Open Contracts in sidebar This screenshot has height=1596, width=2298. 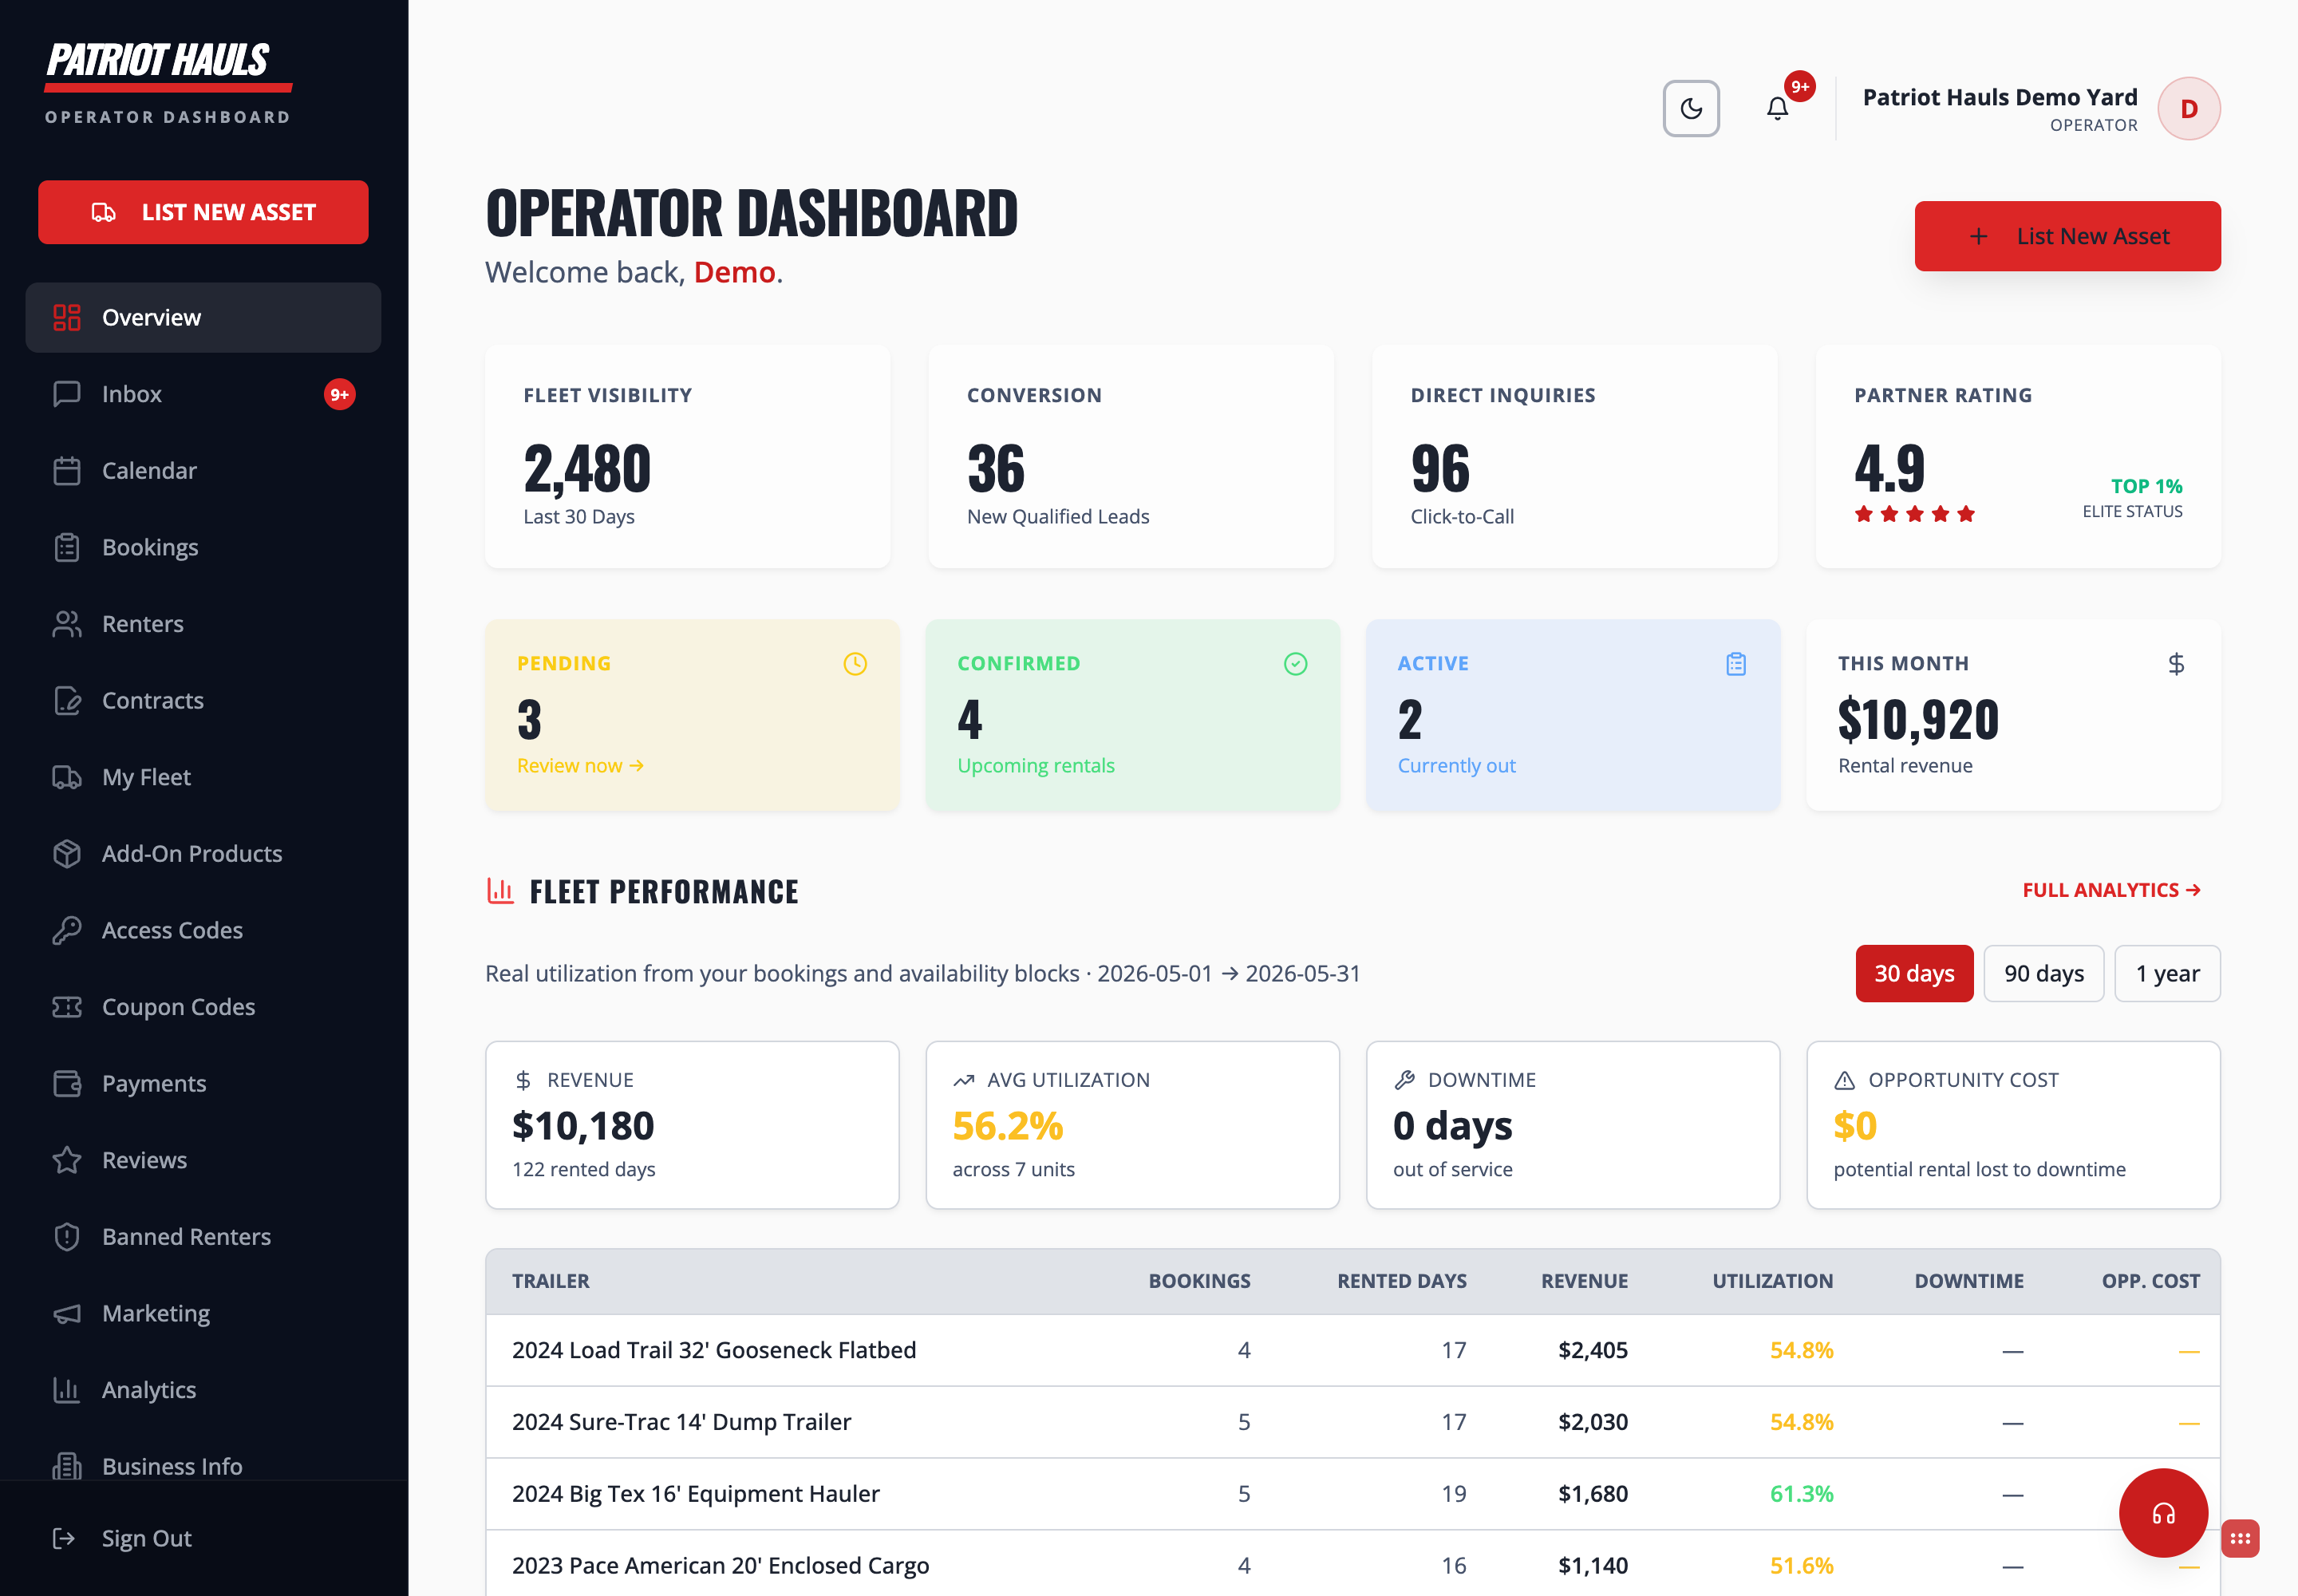tap(203, 700)
